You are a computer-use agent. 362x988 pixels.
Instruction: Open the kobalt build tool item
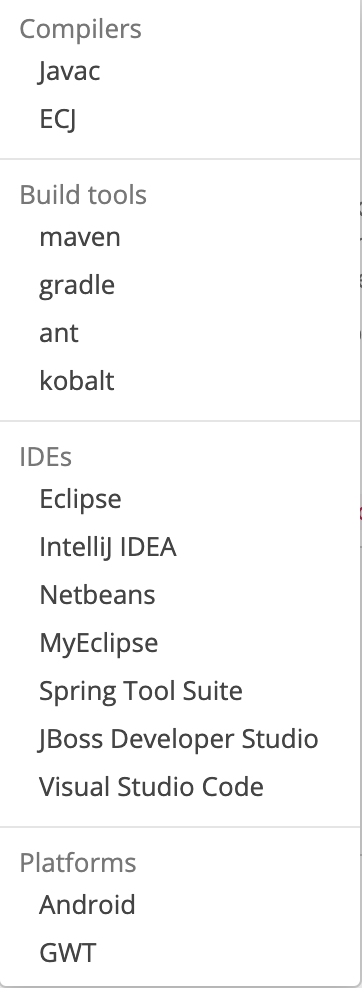(77, 381)
